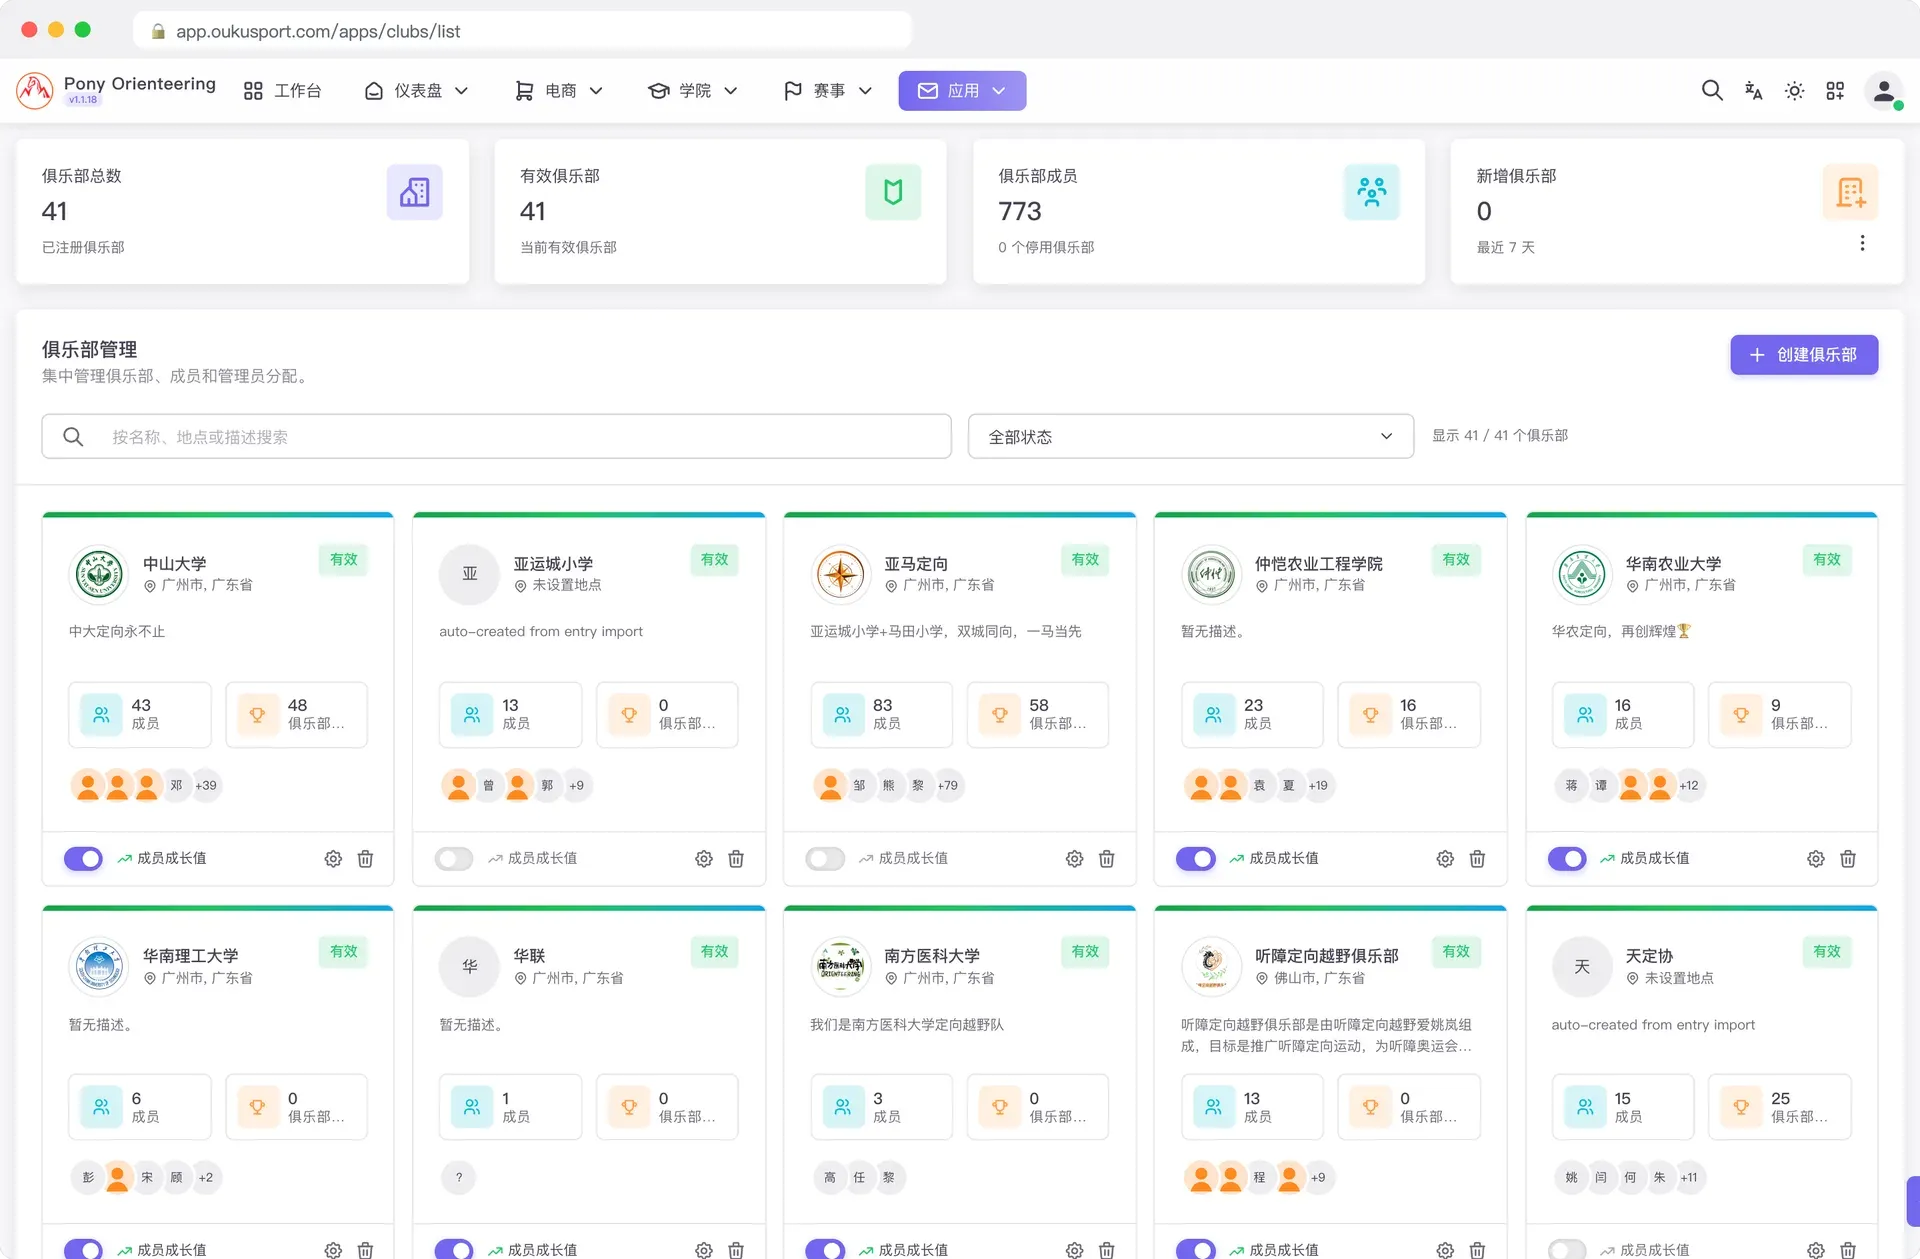Open the language translation icon
Viewport: 1920px width, 1259px height.
pos(1753,91)
